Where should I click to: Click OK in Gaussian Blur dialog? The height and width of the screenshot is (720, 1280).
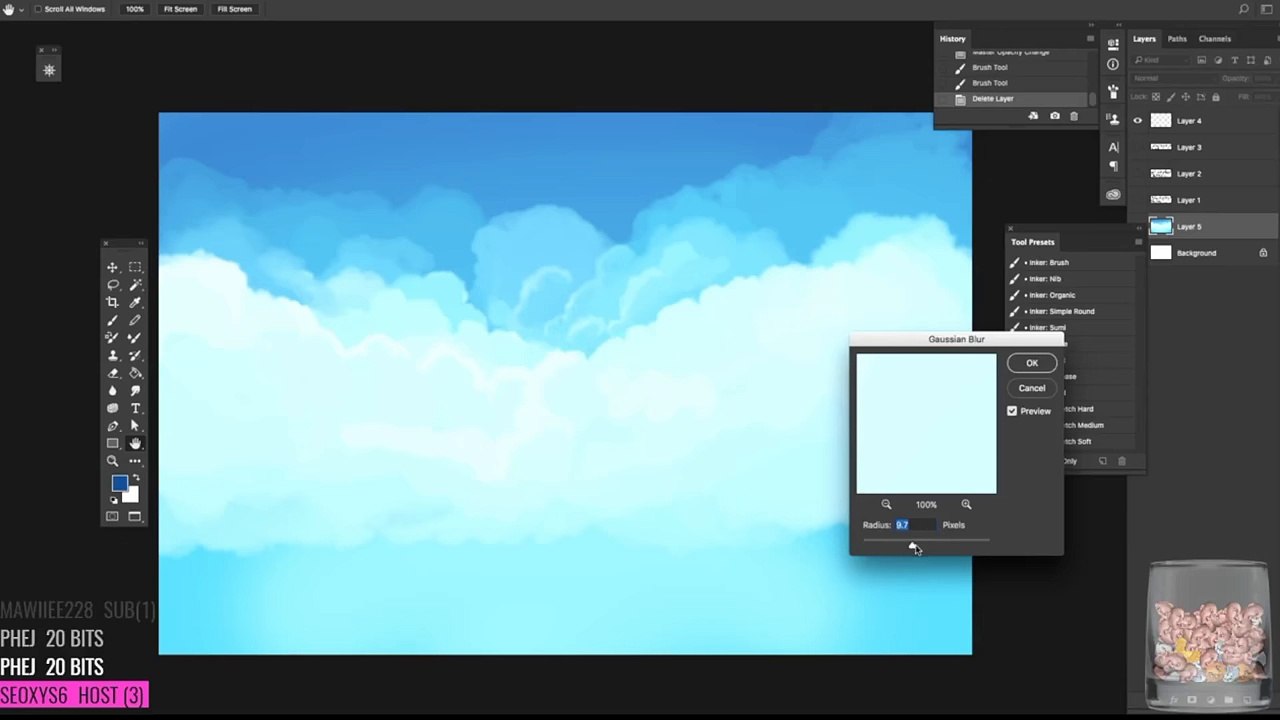[x=1032, y=363]
